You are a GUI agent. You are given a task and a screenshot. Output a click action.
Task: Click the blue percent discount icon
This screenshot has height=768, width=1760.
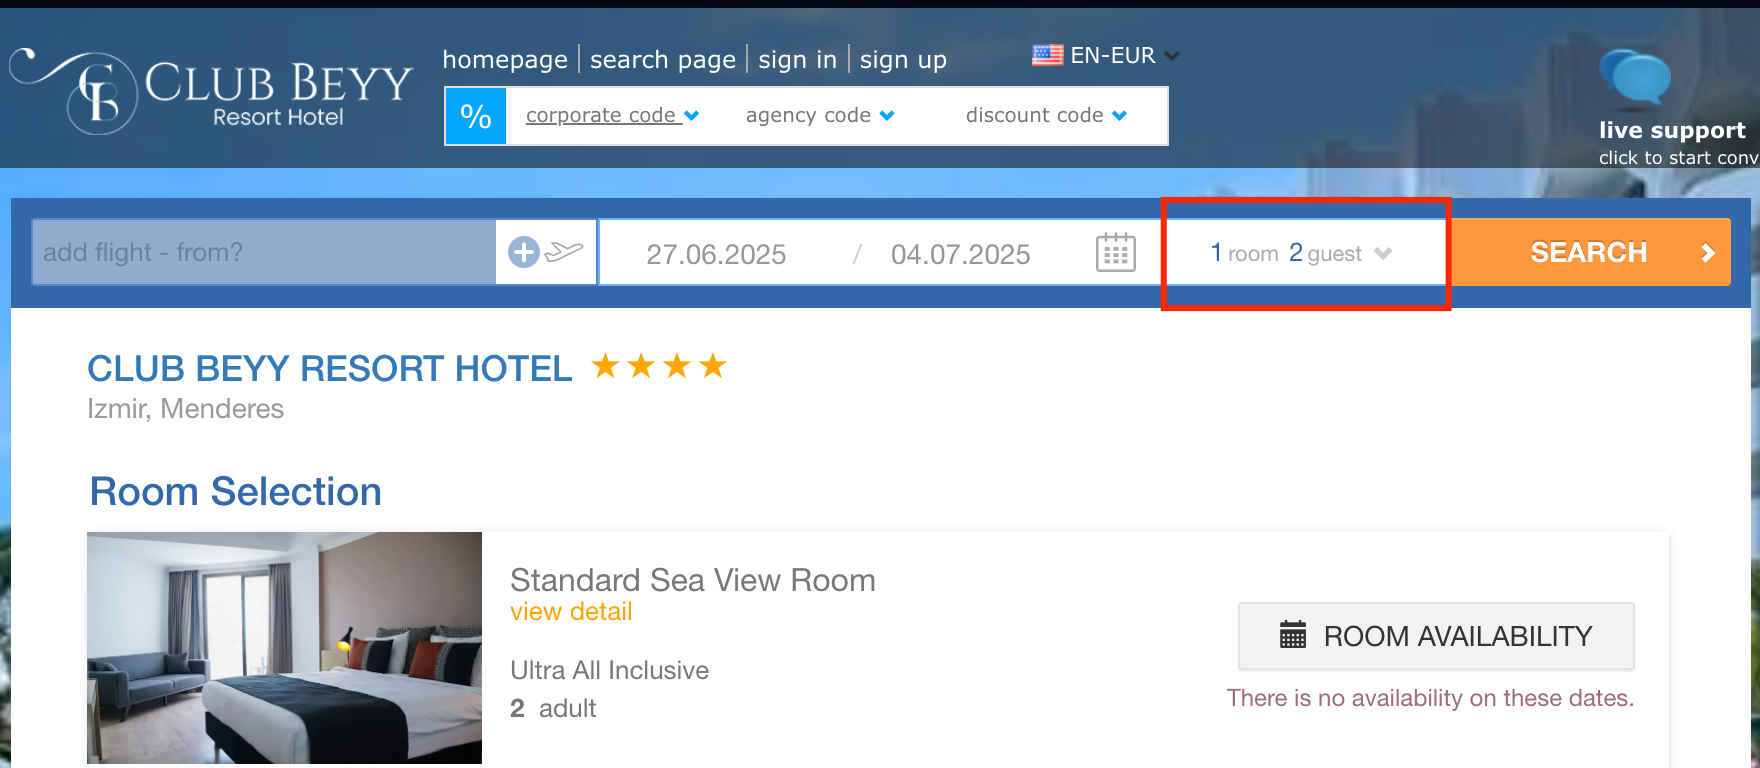476,117
